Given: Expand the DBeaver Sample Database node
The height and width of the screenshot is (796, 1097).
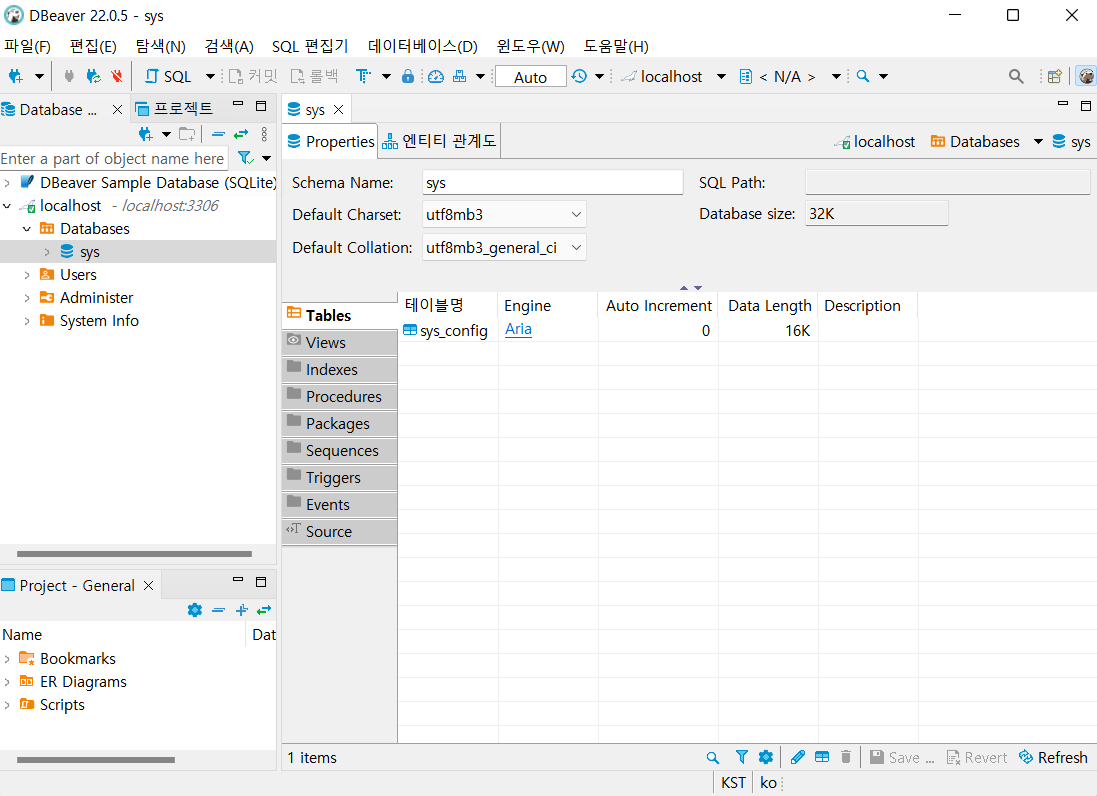Looking at the screenshot, I should (x=8, y=183).
